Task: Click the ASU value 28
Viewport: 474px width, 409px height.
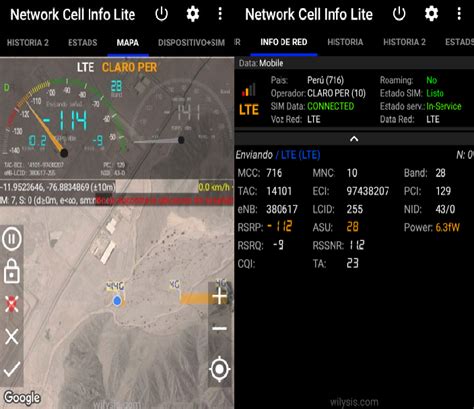Action: click(352, 227)
